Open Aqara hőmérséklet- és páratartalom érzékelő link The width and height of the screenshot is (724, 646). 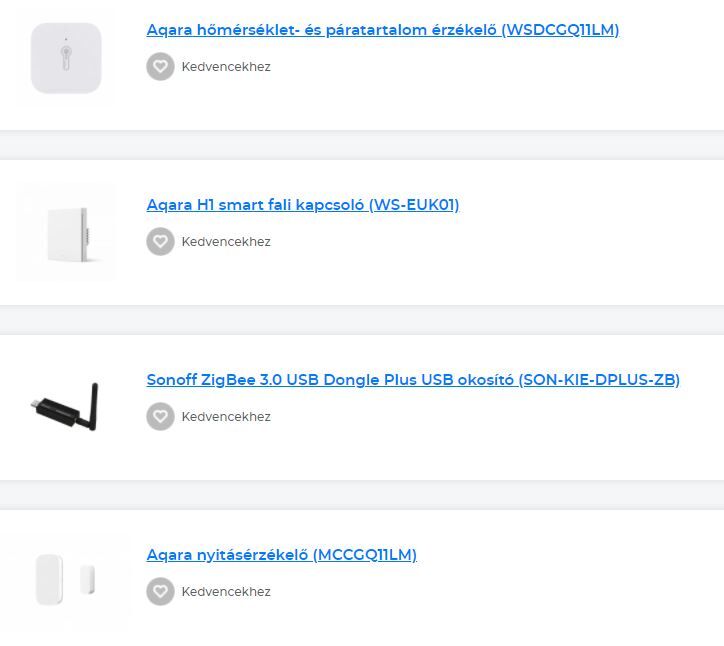tap(382, 30)
